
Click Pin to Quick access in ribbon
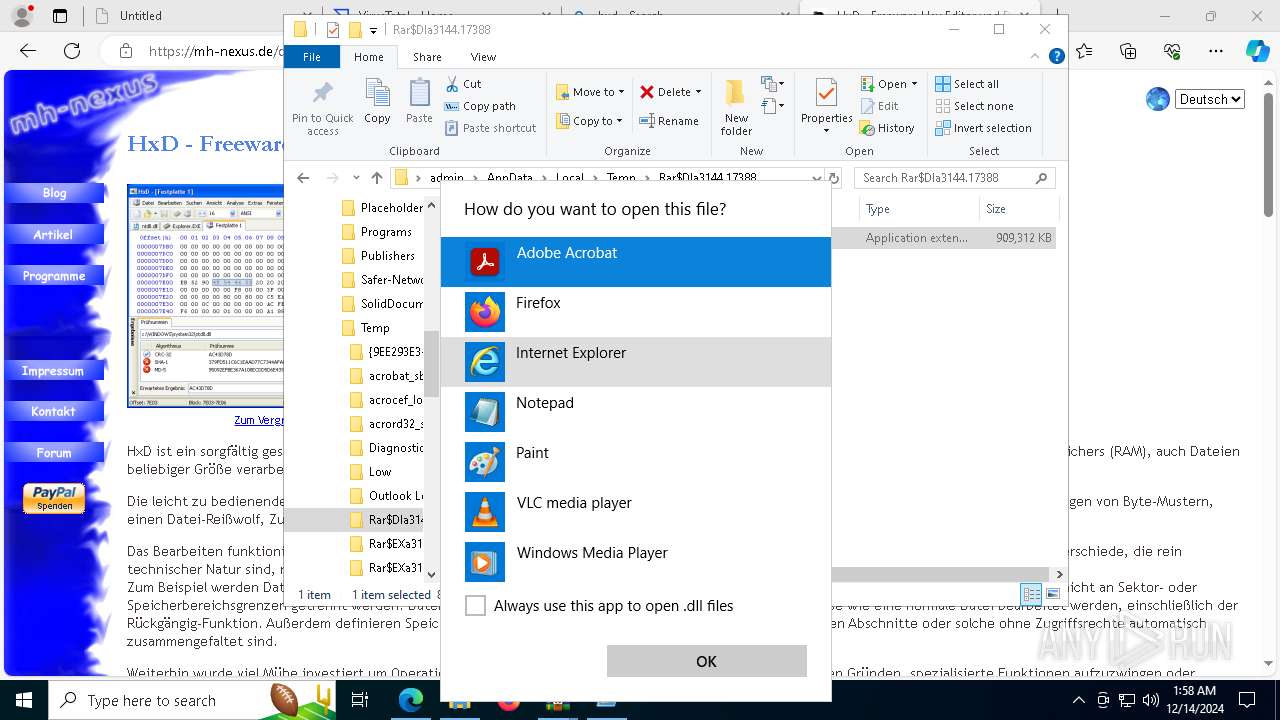pos(323,108)
